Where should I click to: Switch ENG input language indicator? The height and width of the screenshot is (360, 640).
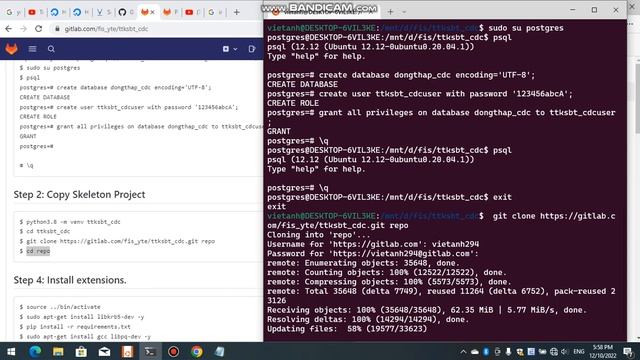coord(579,351)
